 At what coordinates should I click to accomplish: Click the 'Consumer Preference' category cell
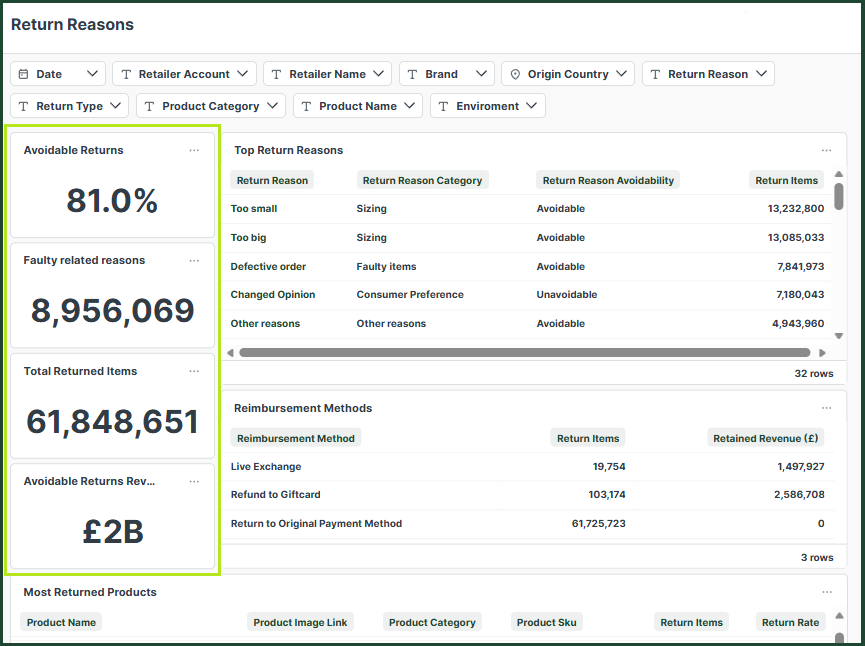pyautogui.click(x=410, y=295)
